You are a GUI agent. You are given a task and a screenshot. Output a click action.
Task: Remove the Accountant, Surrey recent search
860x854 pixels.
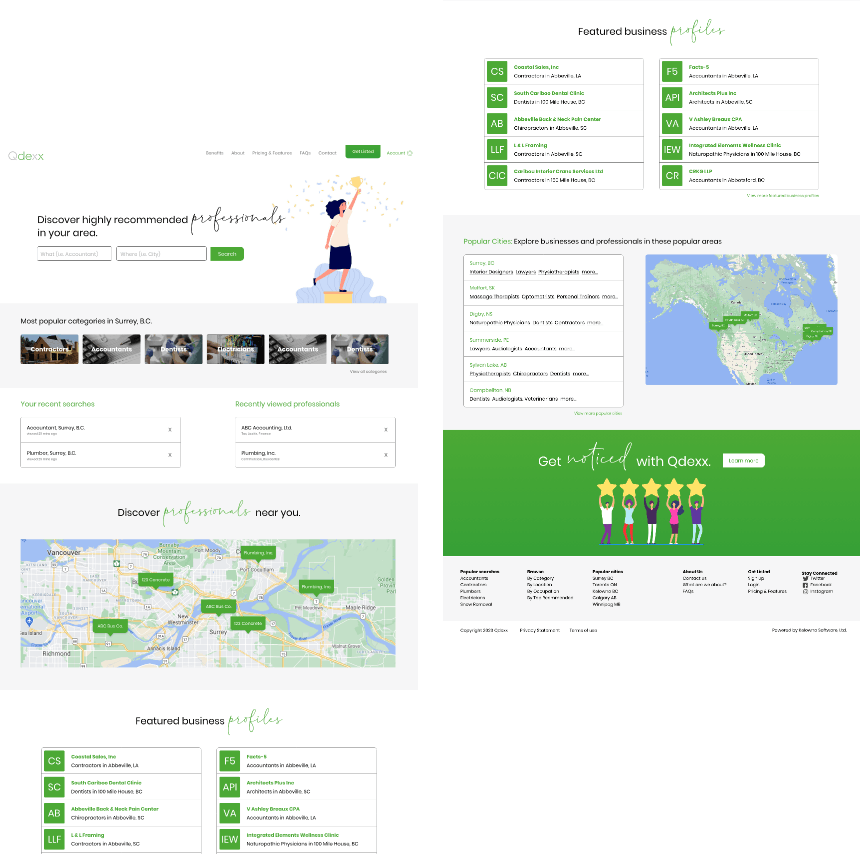point(170,429)
